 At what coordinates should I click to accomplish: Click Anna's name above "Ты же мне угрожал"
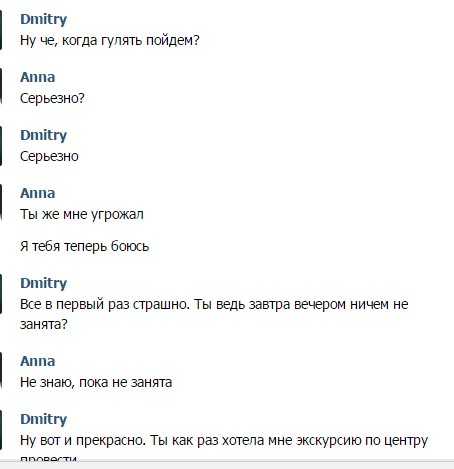[x=37, y=193]
